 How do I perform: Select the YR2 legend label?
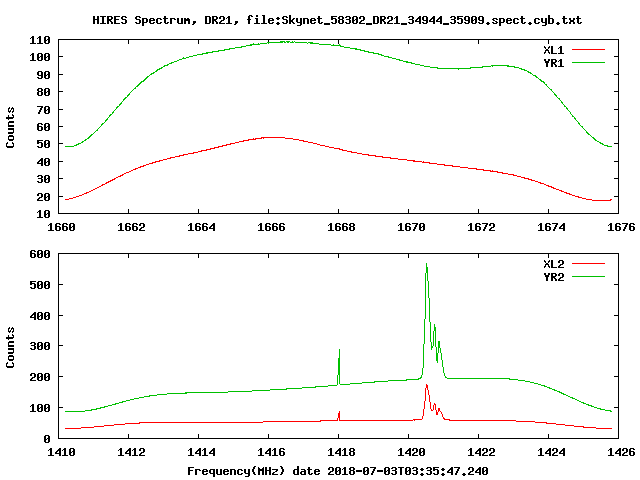tap(553, 277)
